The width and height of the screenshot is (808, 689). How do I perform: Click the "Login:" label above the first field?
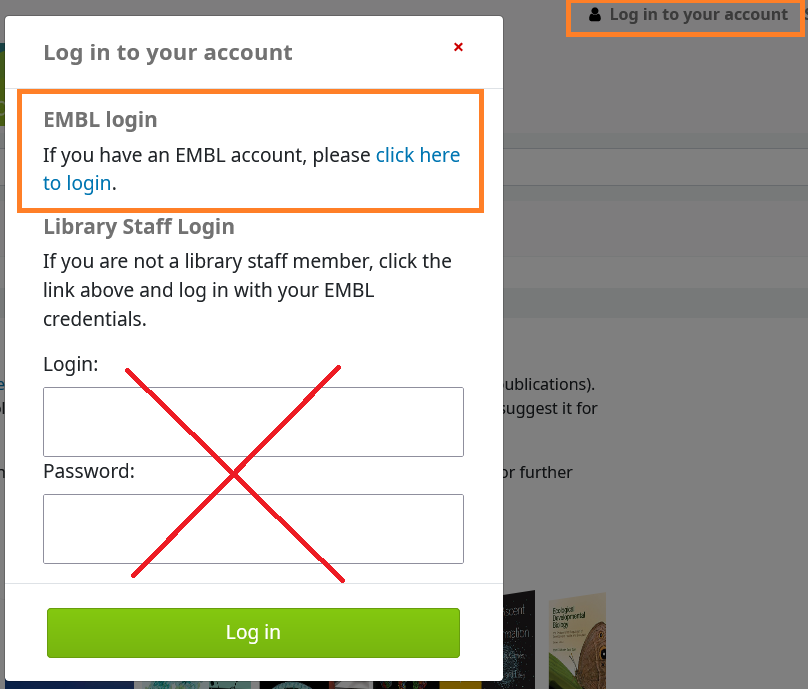(70, 364)
